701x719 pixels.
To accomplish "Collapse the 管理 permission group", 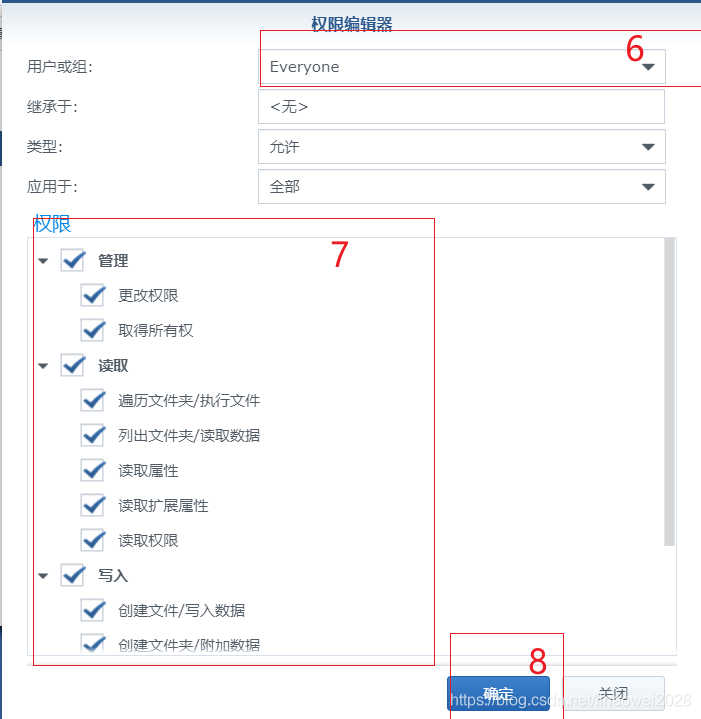I will coord(43,261).
